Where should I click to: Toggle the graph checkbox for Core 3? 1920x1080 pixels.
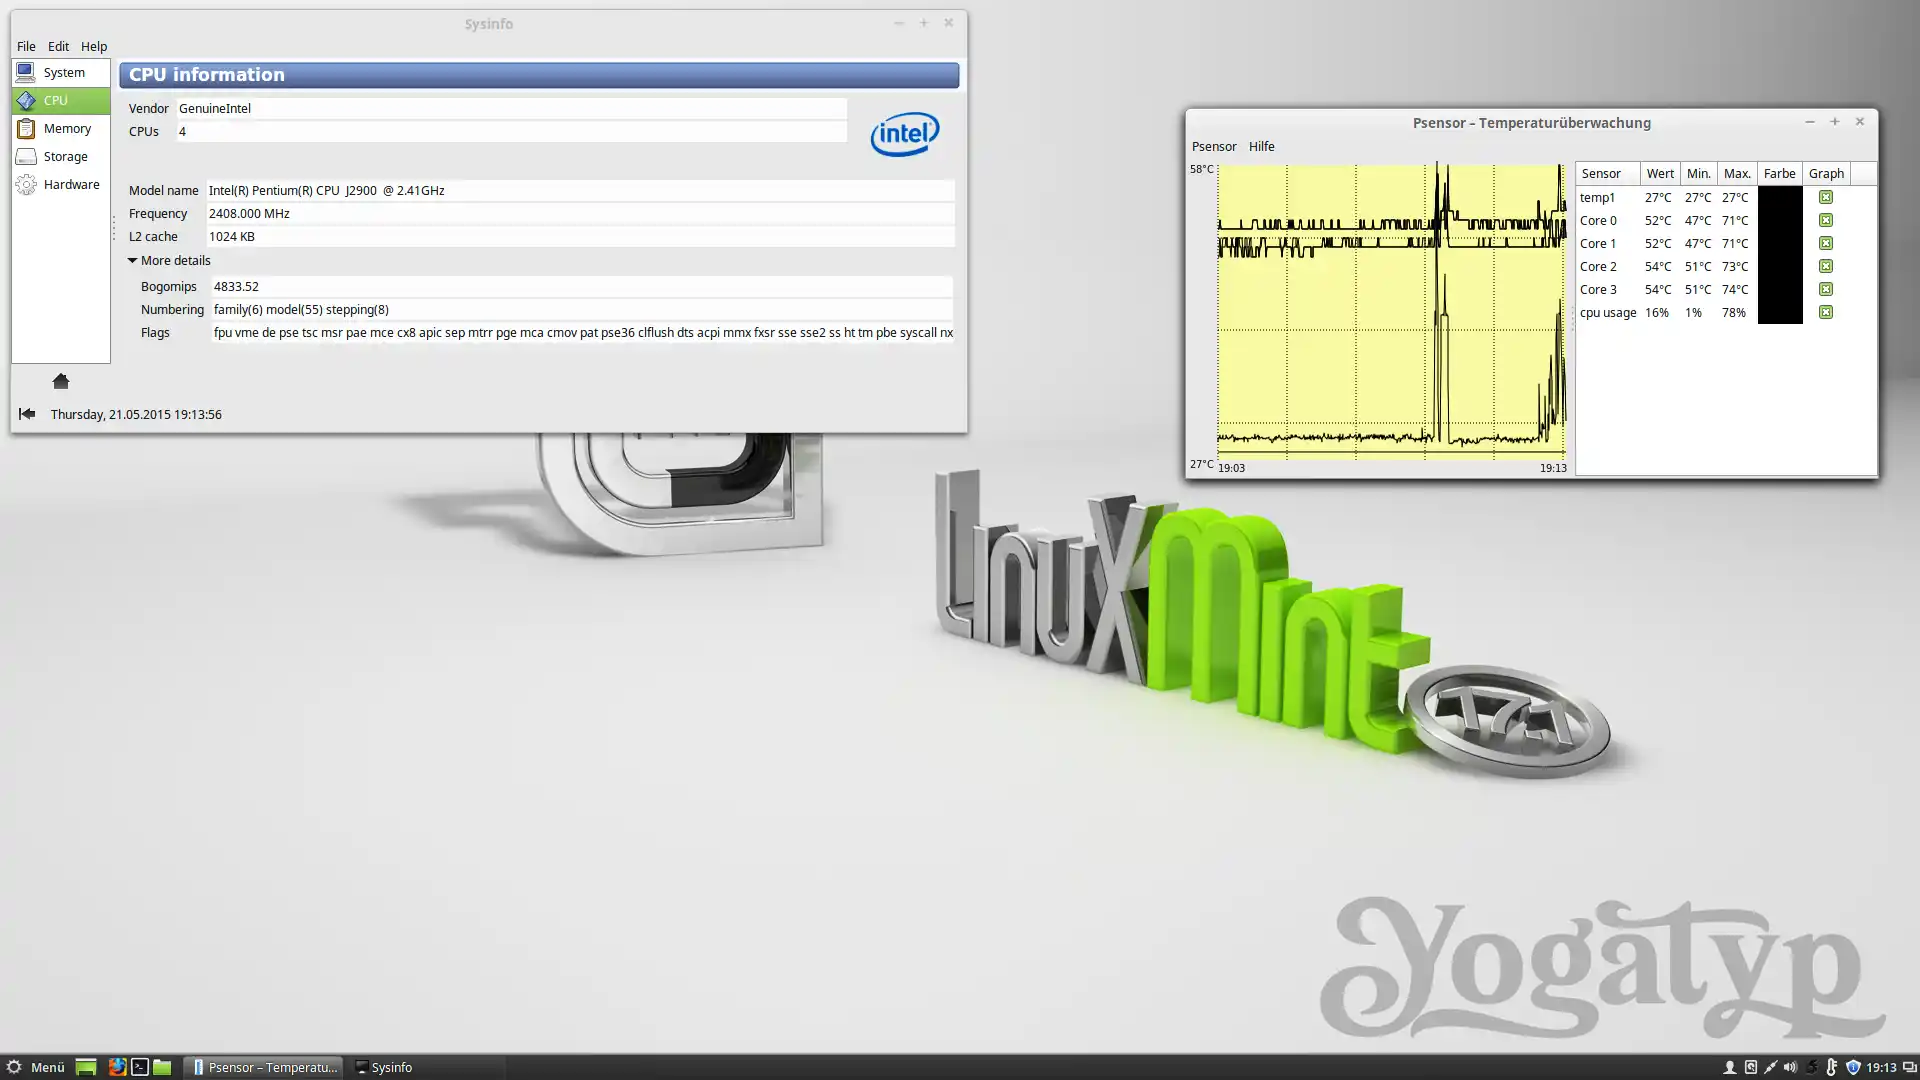1826,289
